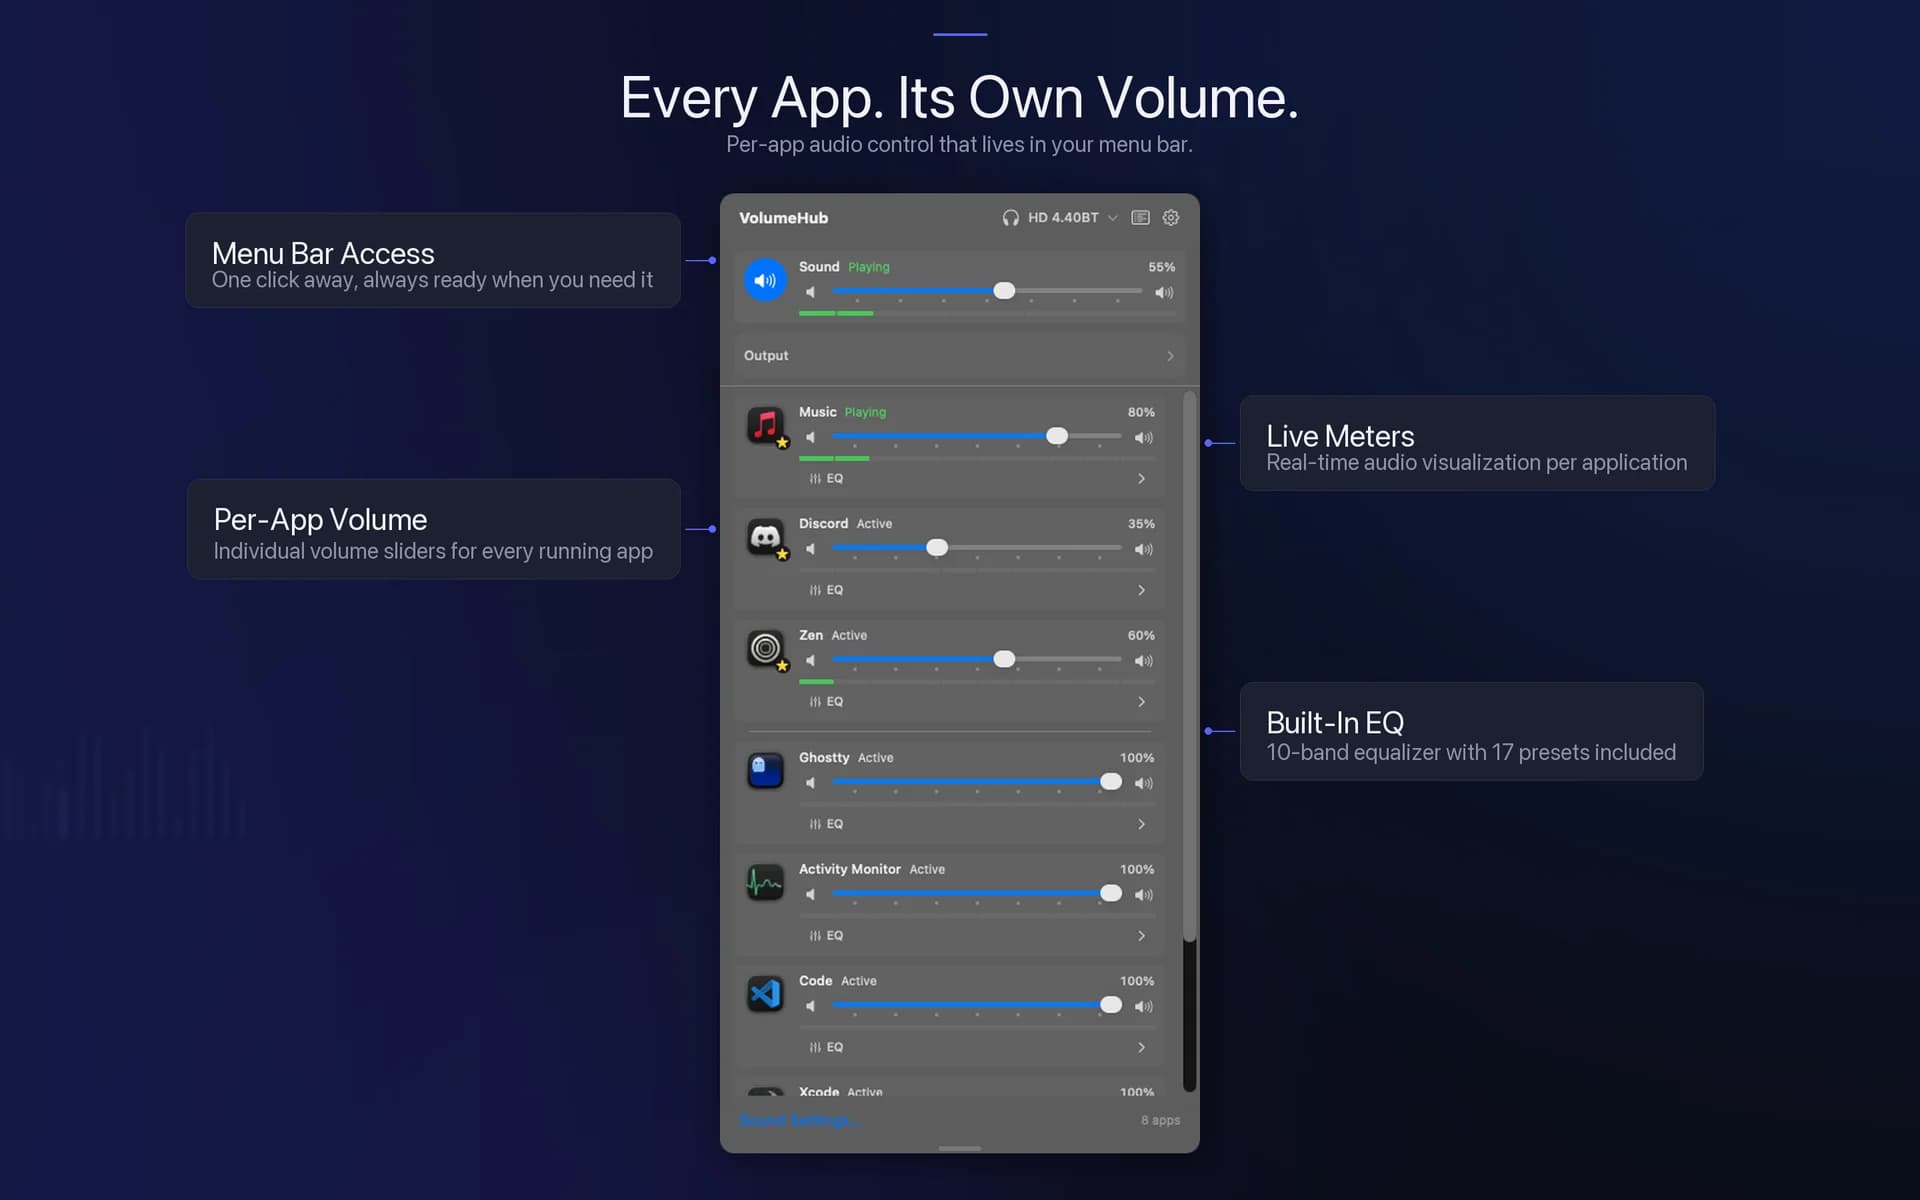Toggle the blue master speaker mute button

(765, 280)
